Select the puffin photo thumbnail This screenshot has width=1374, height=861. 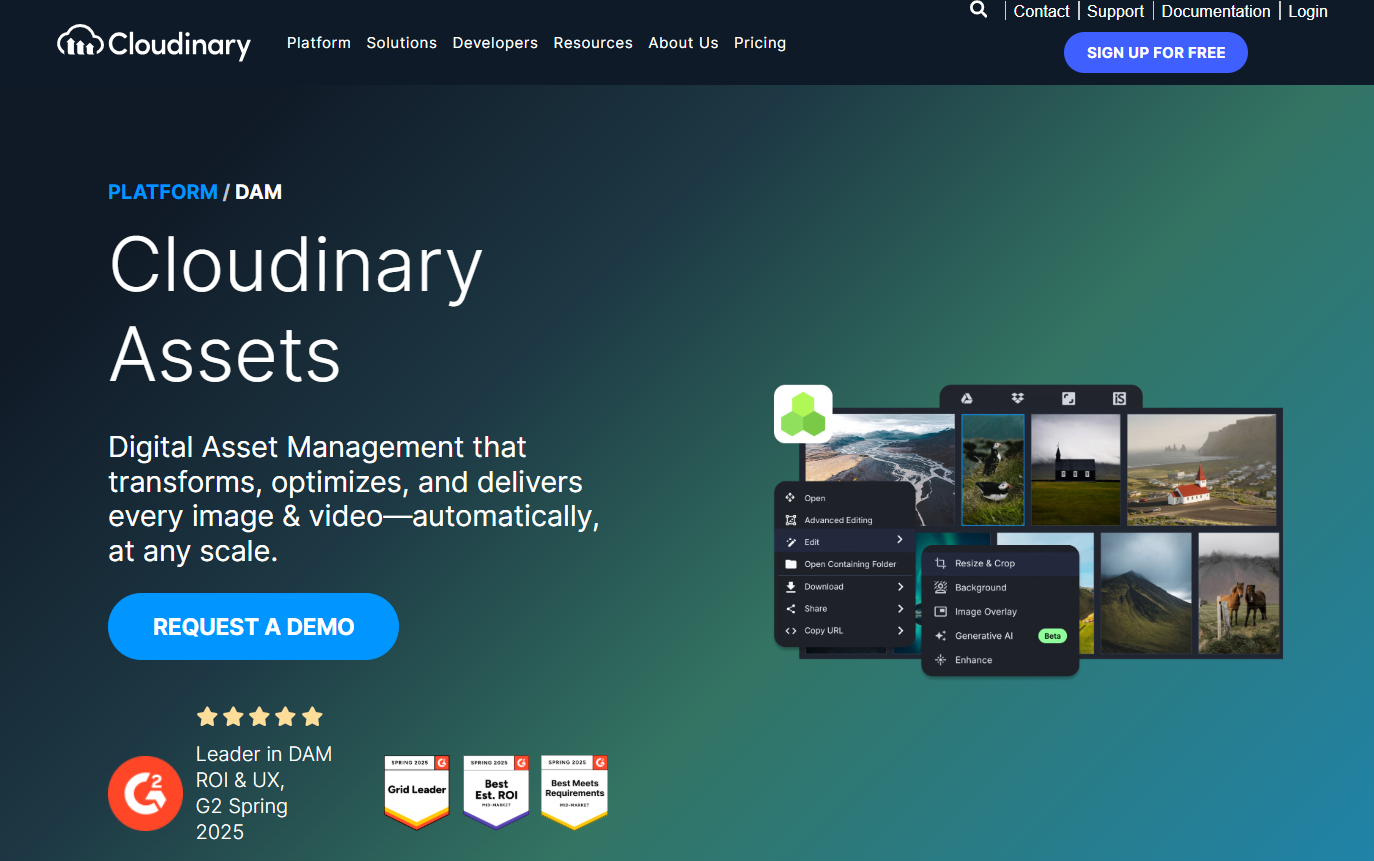(x=992, y=469)
